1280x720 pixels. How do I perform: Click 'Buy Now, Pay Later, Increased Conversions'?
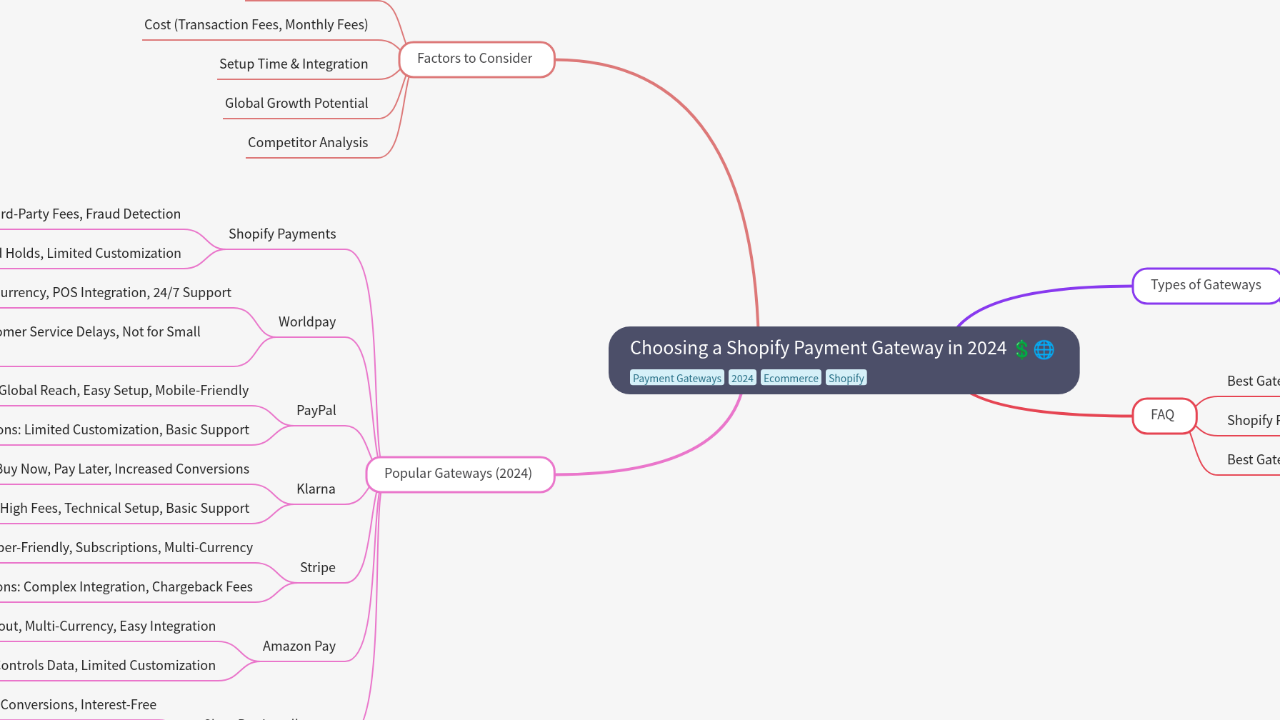click(x=124, y=468)
